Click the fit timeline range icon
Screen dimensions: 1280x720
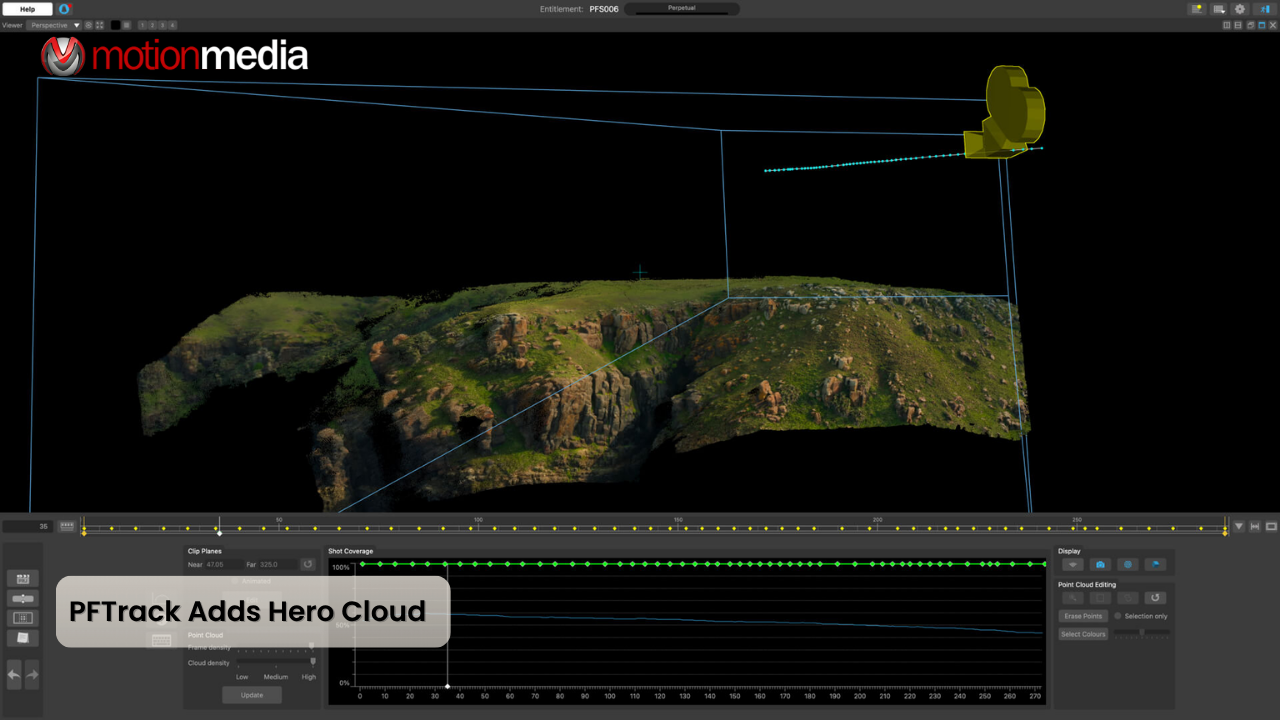click(x=1255, y=526)
